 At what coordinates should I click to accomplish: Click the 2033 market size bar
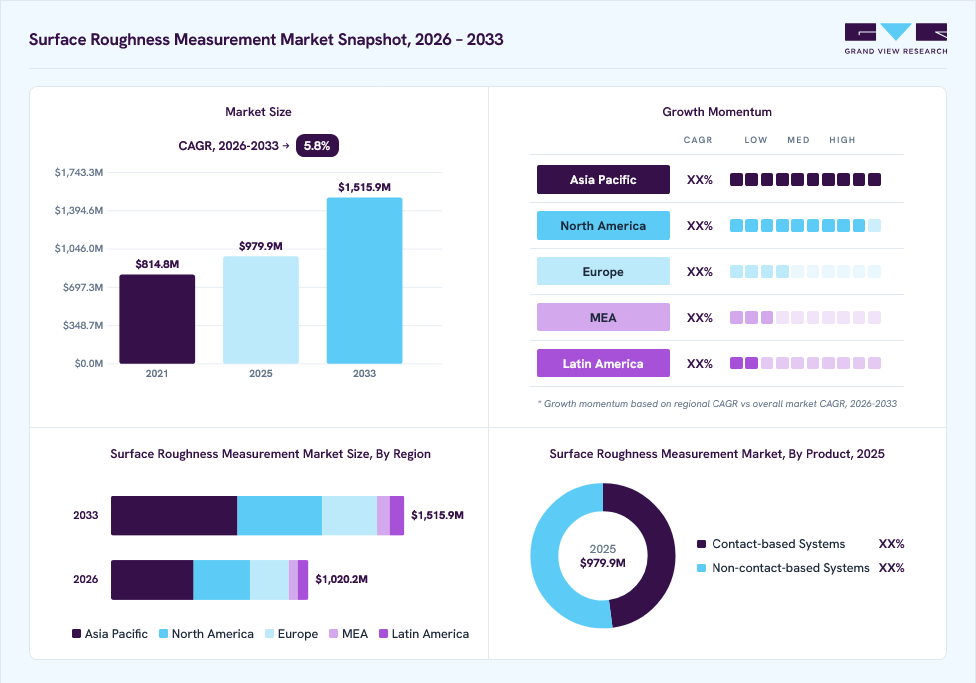click(x=364, y=281)
